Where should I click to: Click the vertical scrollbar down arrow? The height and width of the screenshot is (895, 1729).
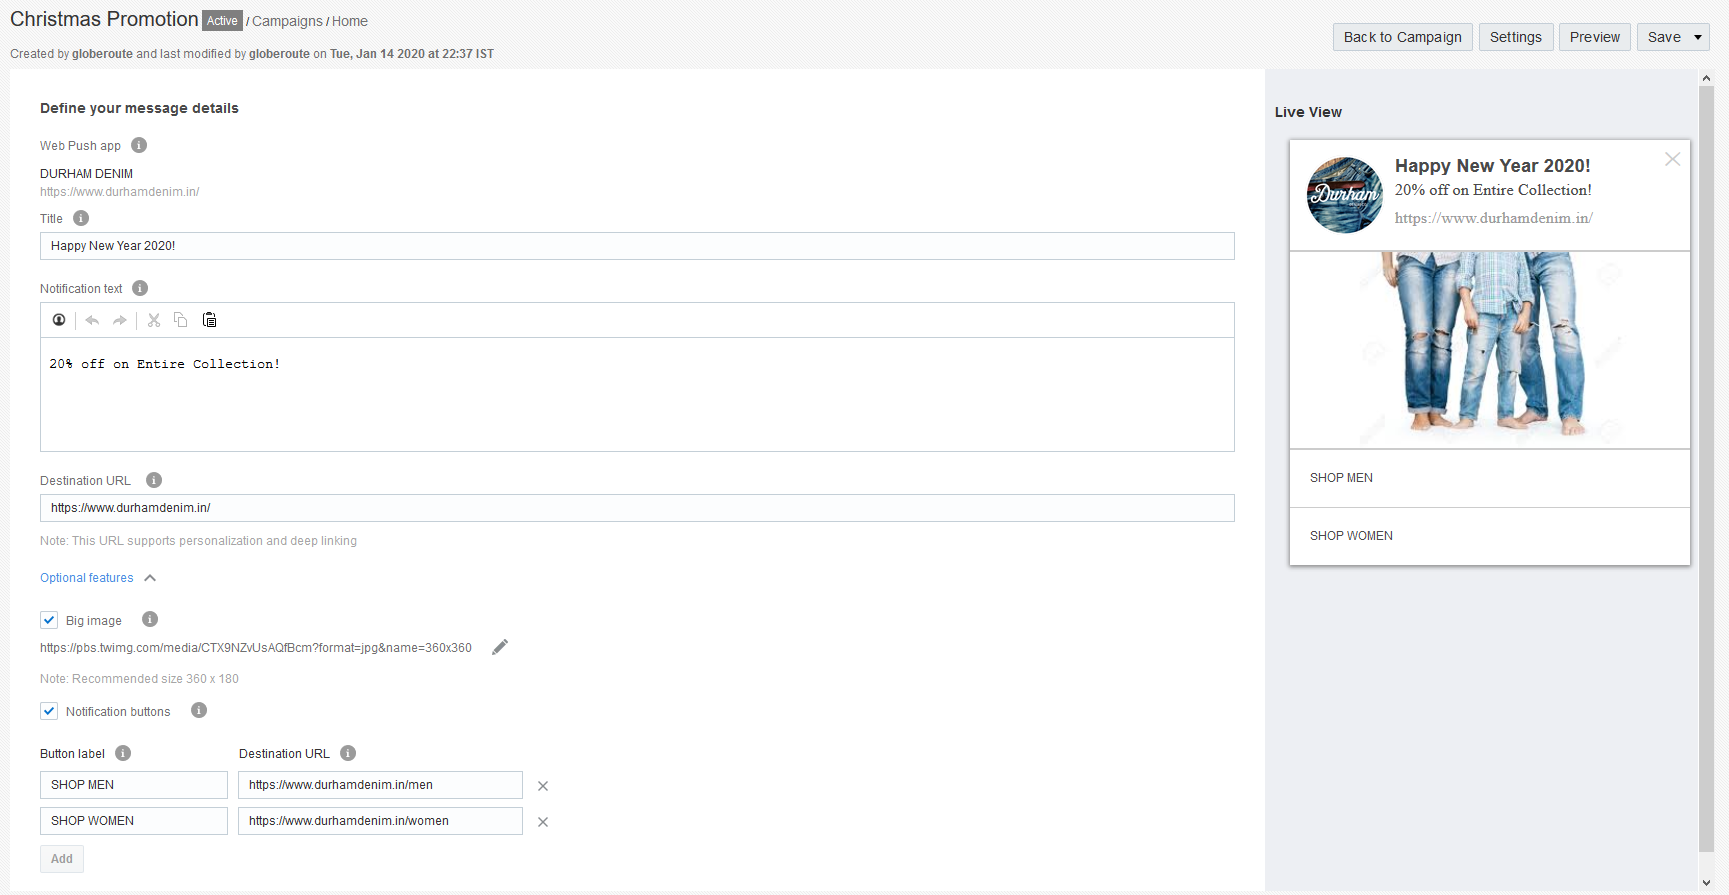(x=1706, y=883)
